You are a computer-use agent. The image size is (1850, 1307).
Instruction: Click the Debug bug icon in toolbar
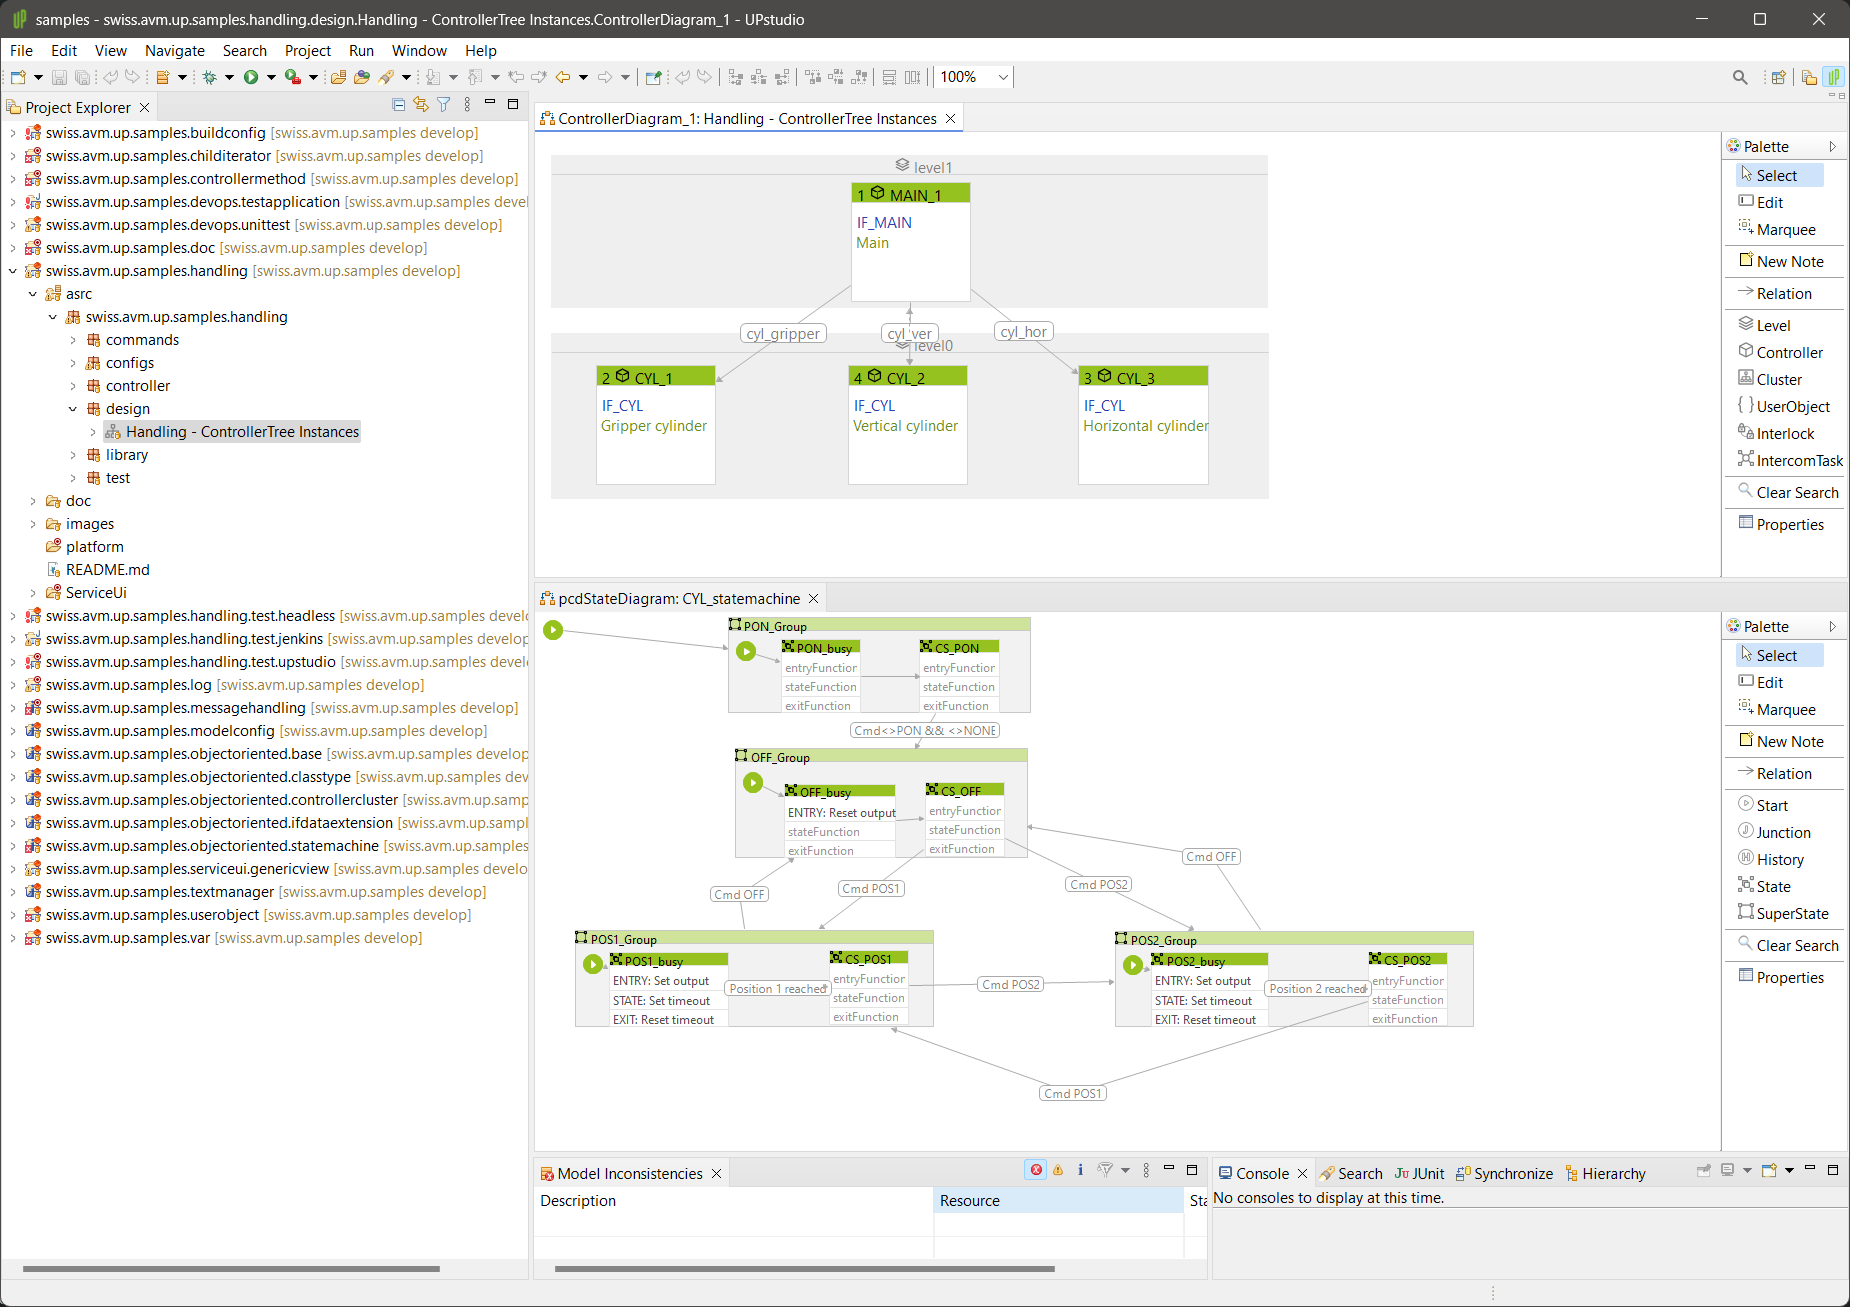(x=210, y=77)
